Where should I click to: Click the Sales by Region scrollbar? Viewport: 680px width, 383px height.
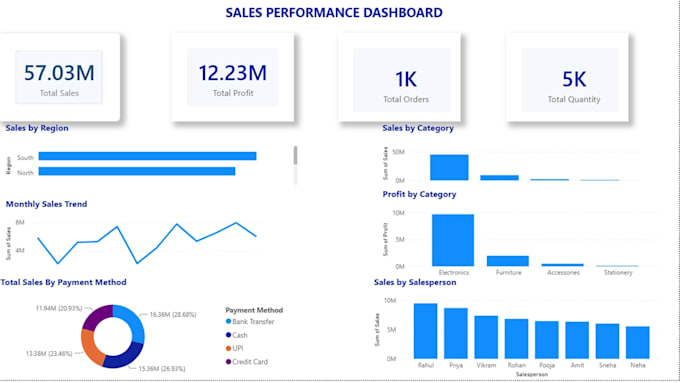[295, 155]
